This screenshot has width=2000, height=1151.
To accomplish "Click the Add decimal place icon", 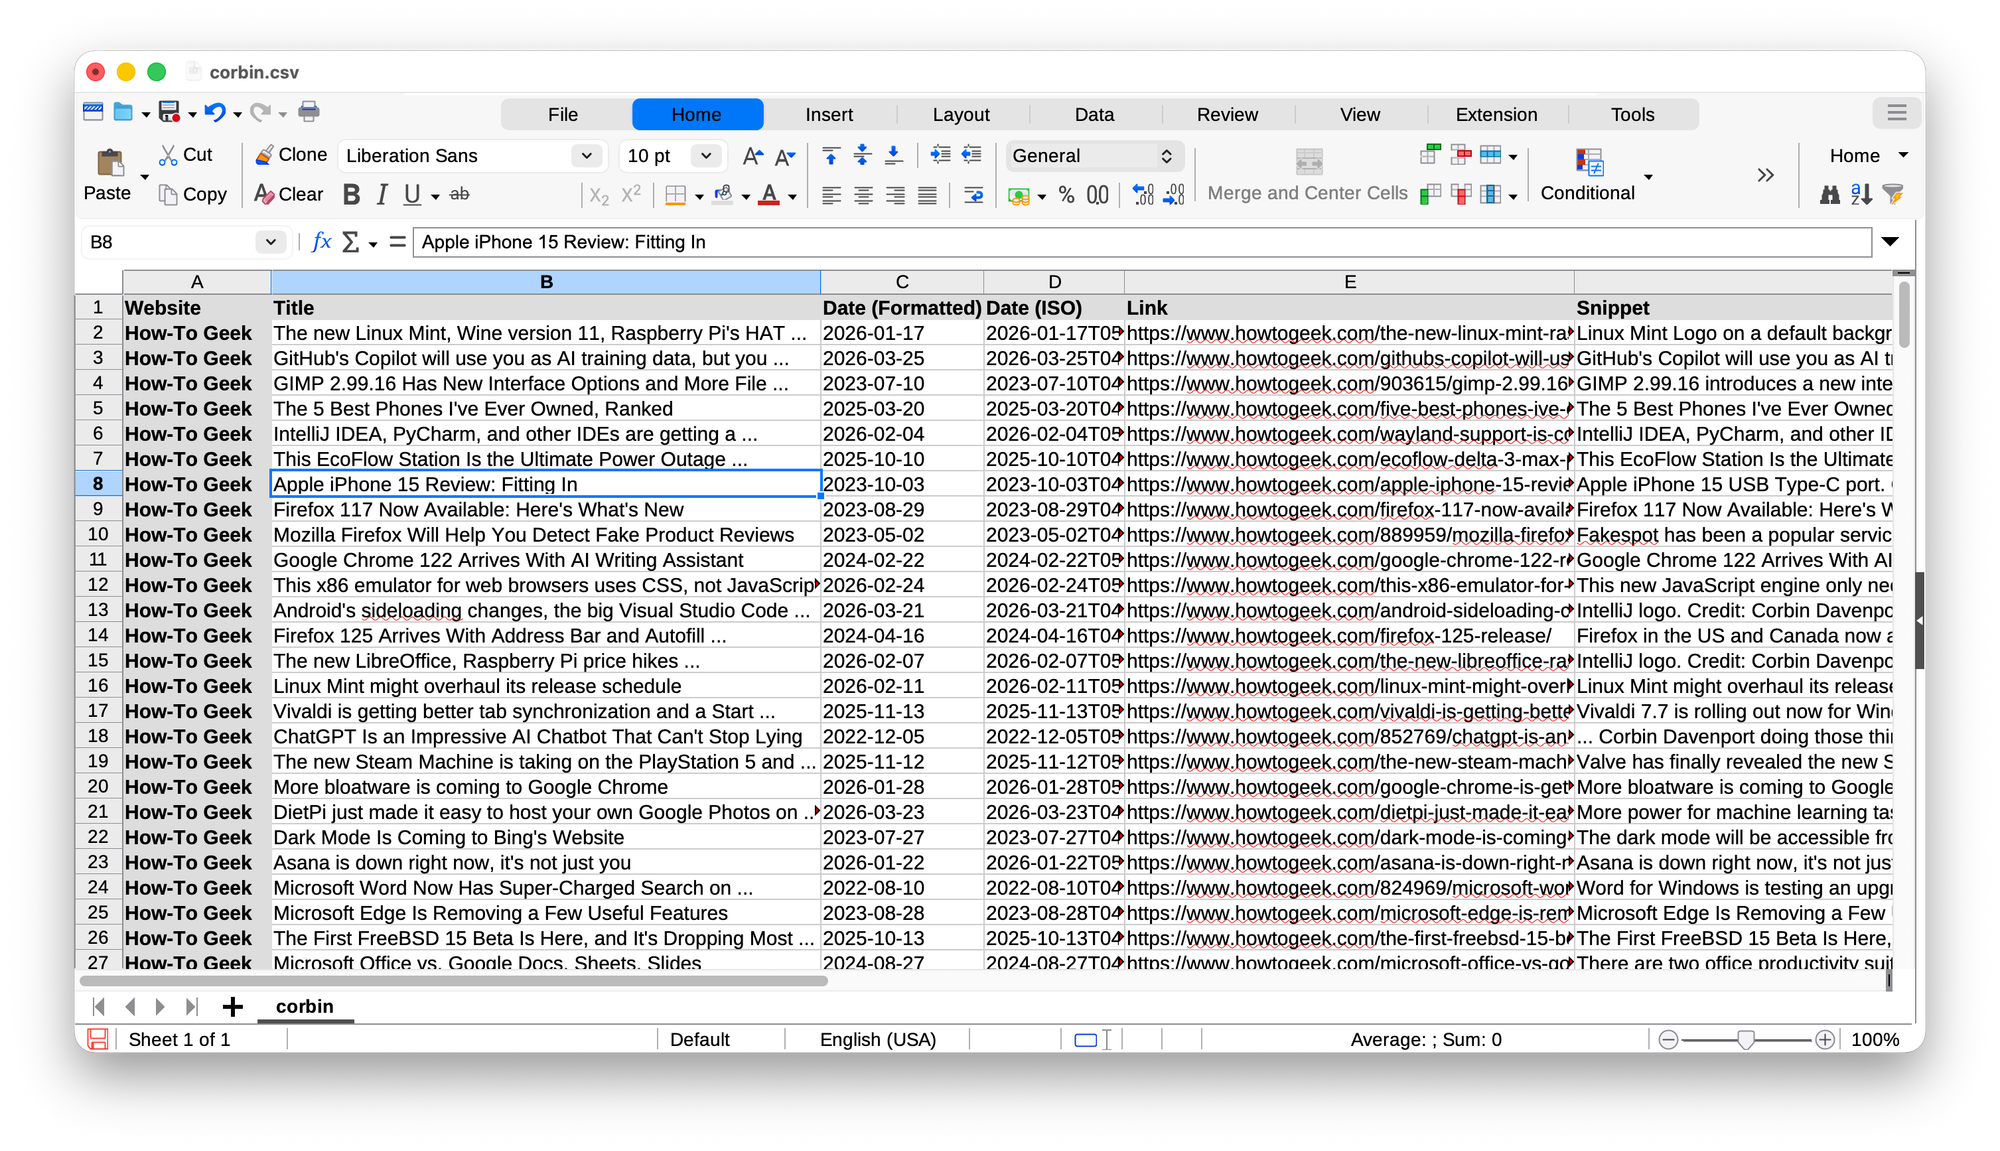I will pyautogui.click(x=1144, y=195).
